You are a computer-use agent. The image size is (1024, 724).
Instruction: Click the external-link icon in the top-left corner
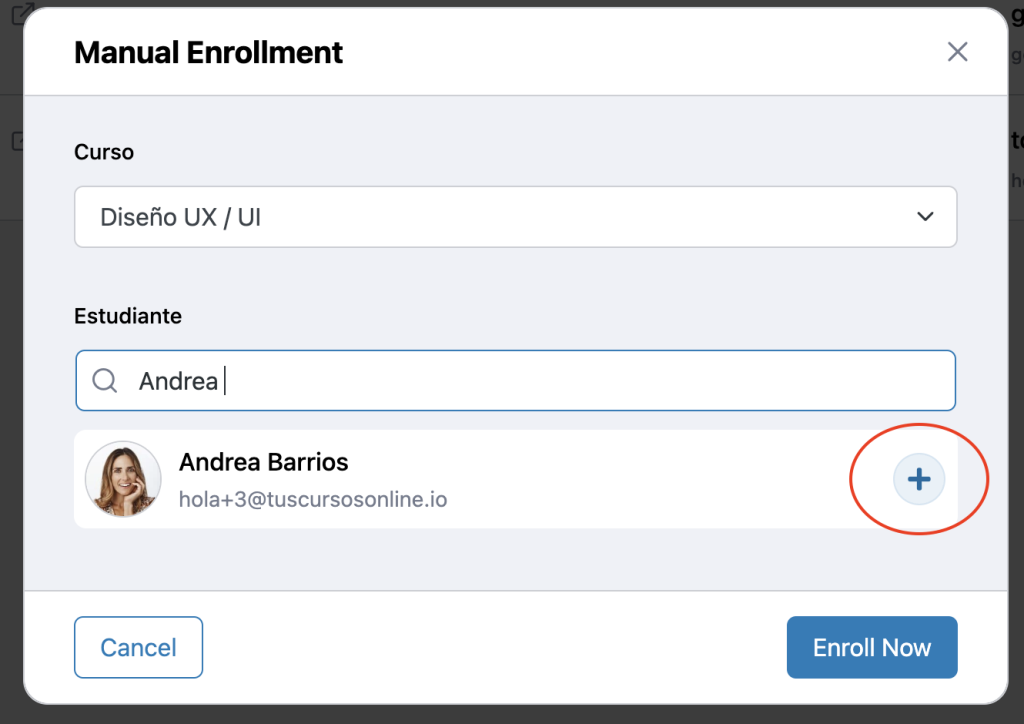click(x=19, y=14)
